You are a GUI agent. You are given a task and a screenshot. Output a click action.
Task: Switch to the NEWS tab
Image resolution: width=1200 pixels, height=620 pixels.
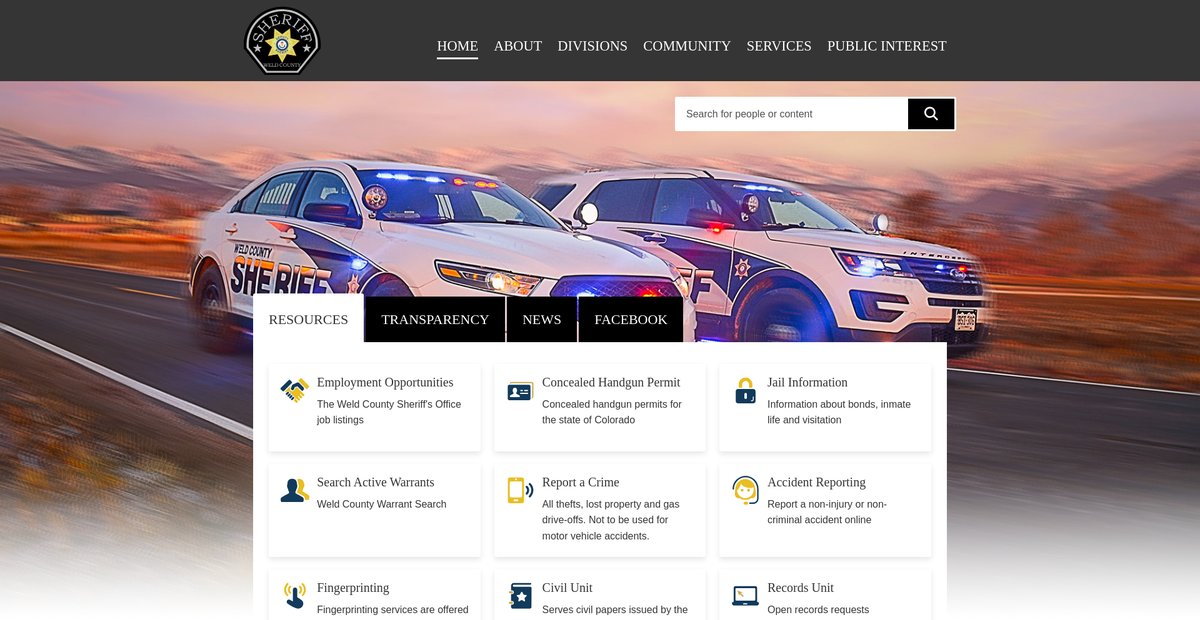tap(542, 319)
